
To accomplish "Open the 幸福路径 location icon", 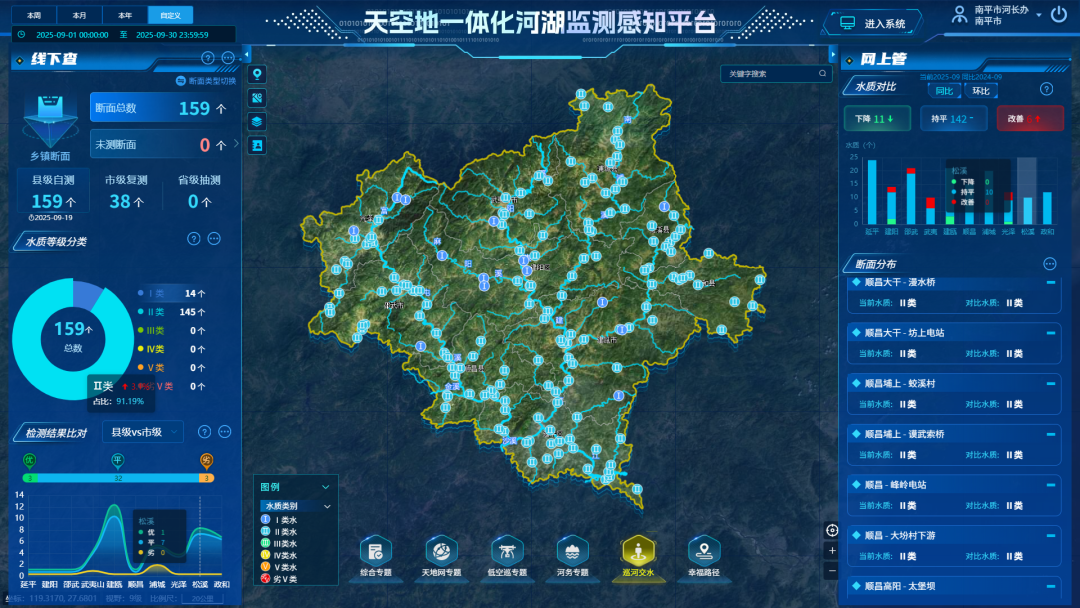I will point(706,551).
